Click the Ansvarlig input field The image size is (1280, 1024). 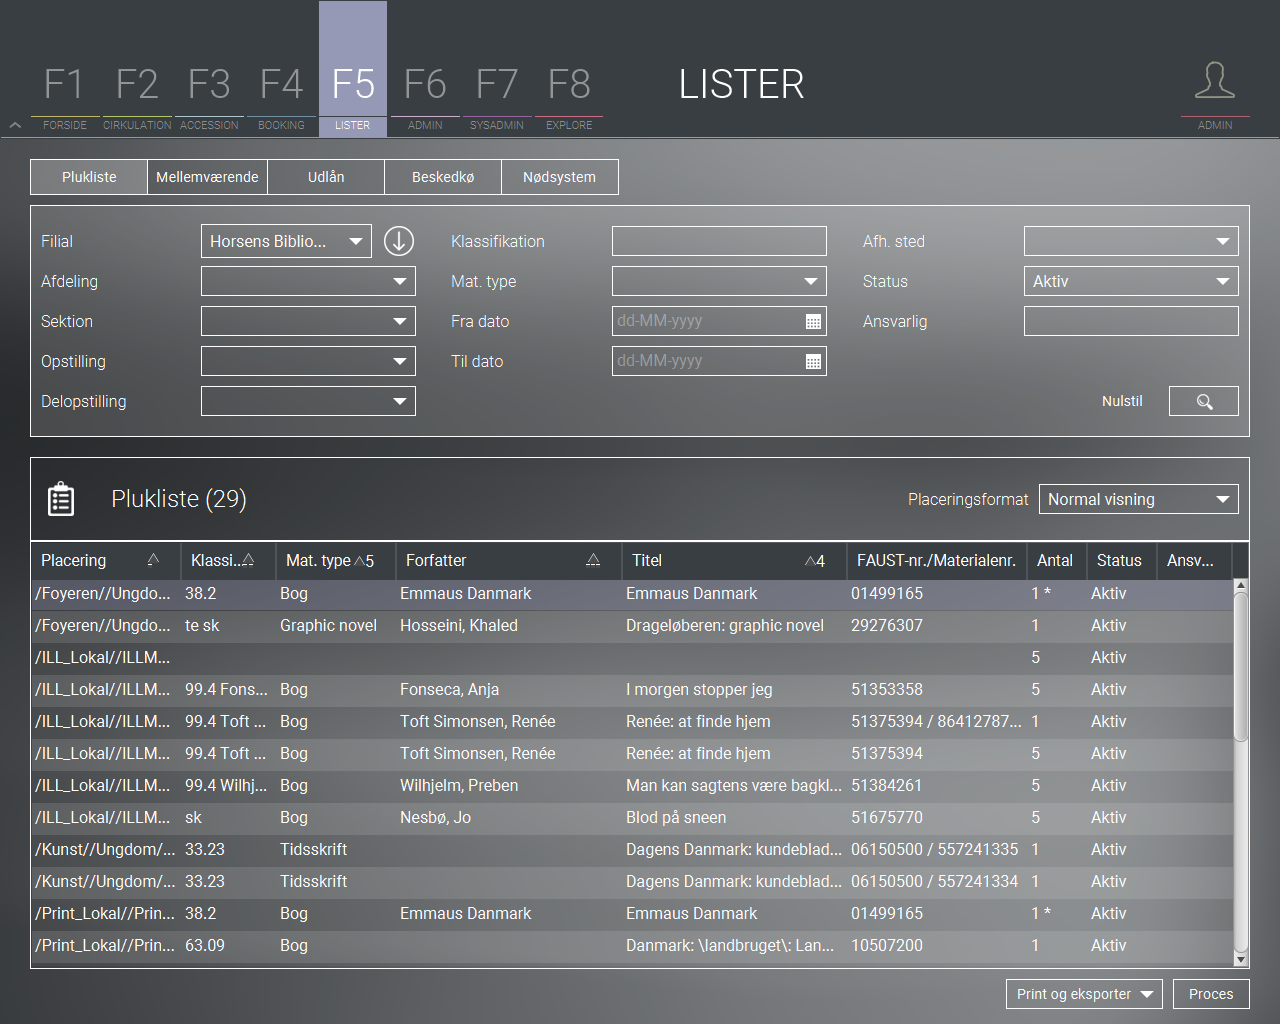coord(1131,321)
